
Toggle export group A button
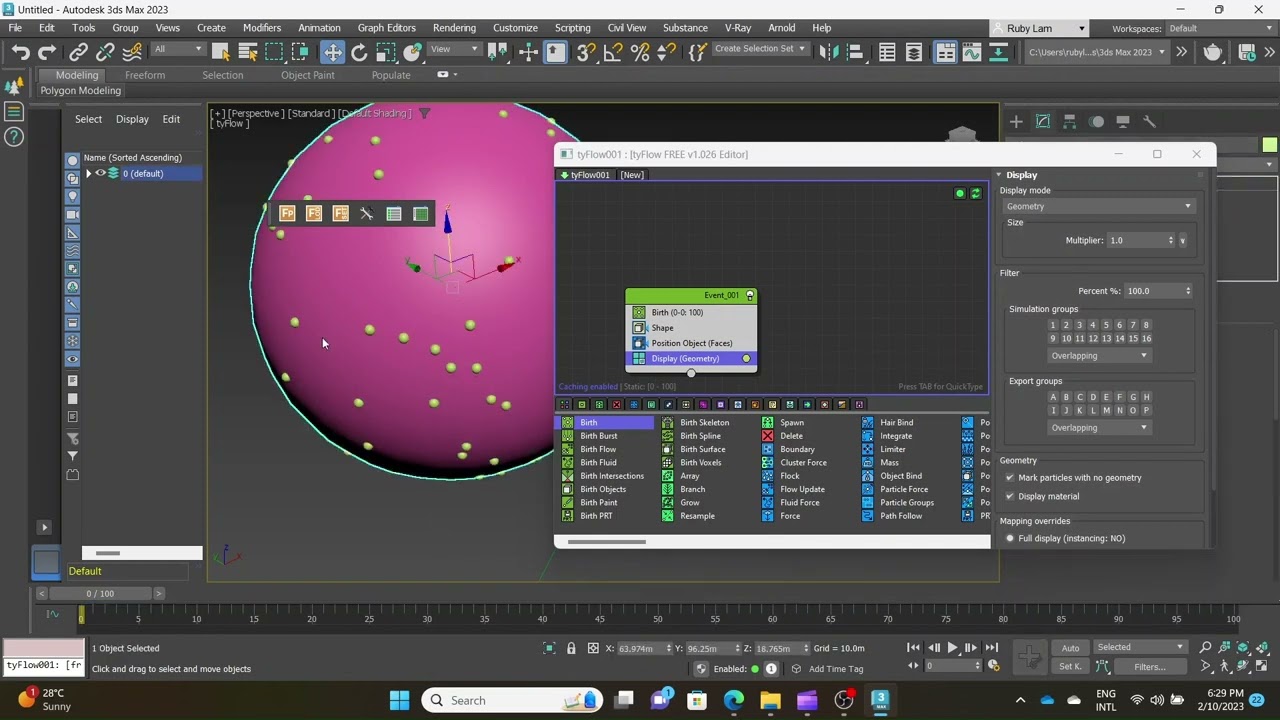point(1053,397)
